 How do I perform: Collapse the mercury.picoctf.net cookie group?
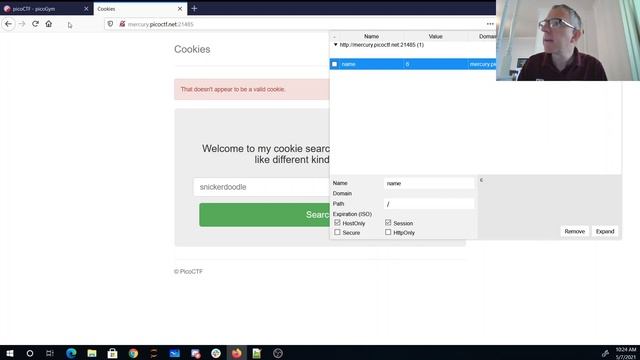coord(336,44)
